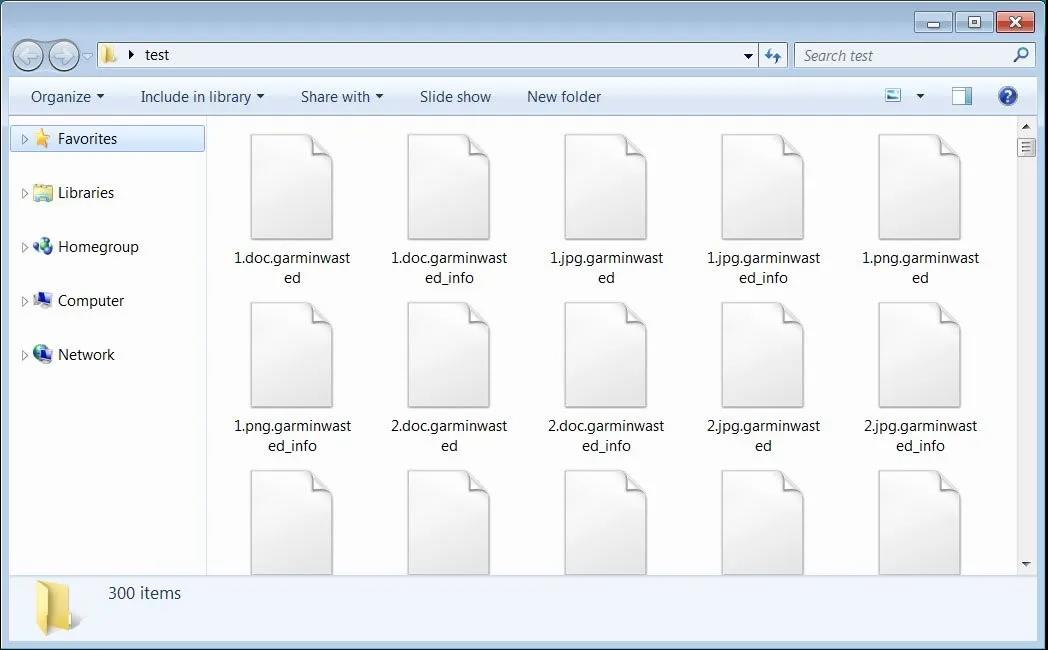The width and height of the screenshot is (1048, 650).
Task: Open the Share with menu
Action: click(342, 97)
